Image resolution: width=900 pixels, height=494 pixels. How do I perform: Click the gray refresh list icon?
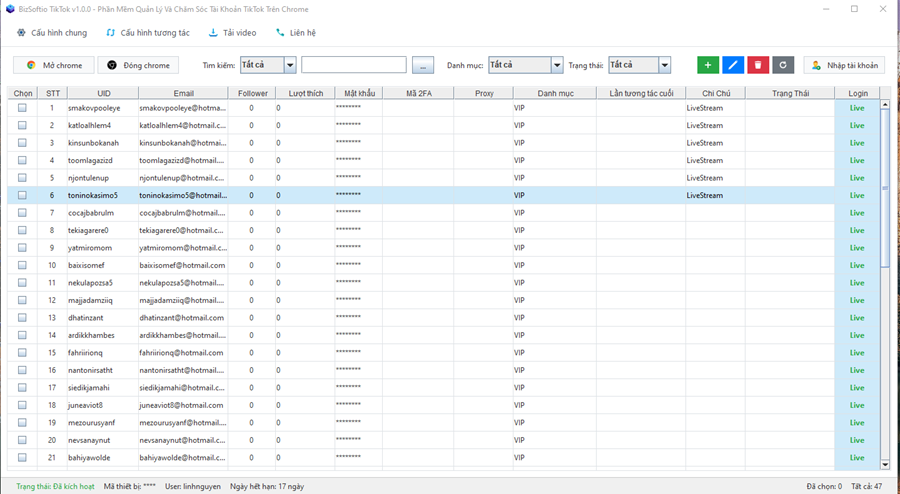(x=783, y=65)
